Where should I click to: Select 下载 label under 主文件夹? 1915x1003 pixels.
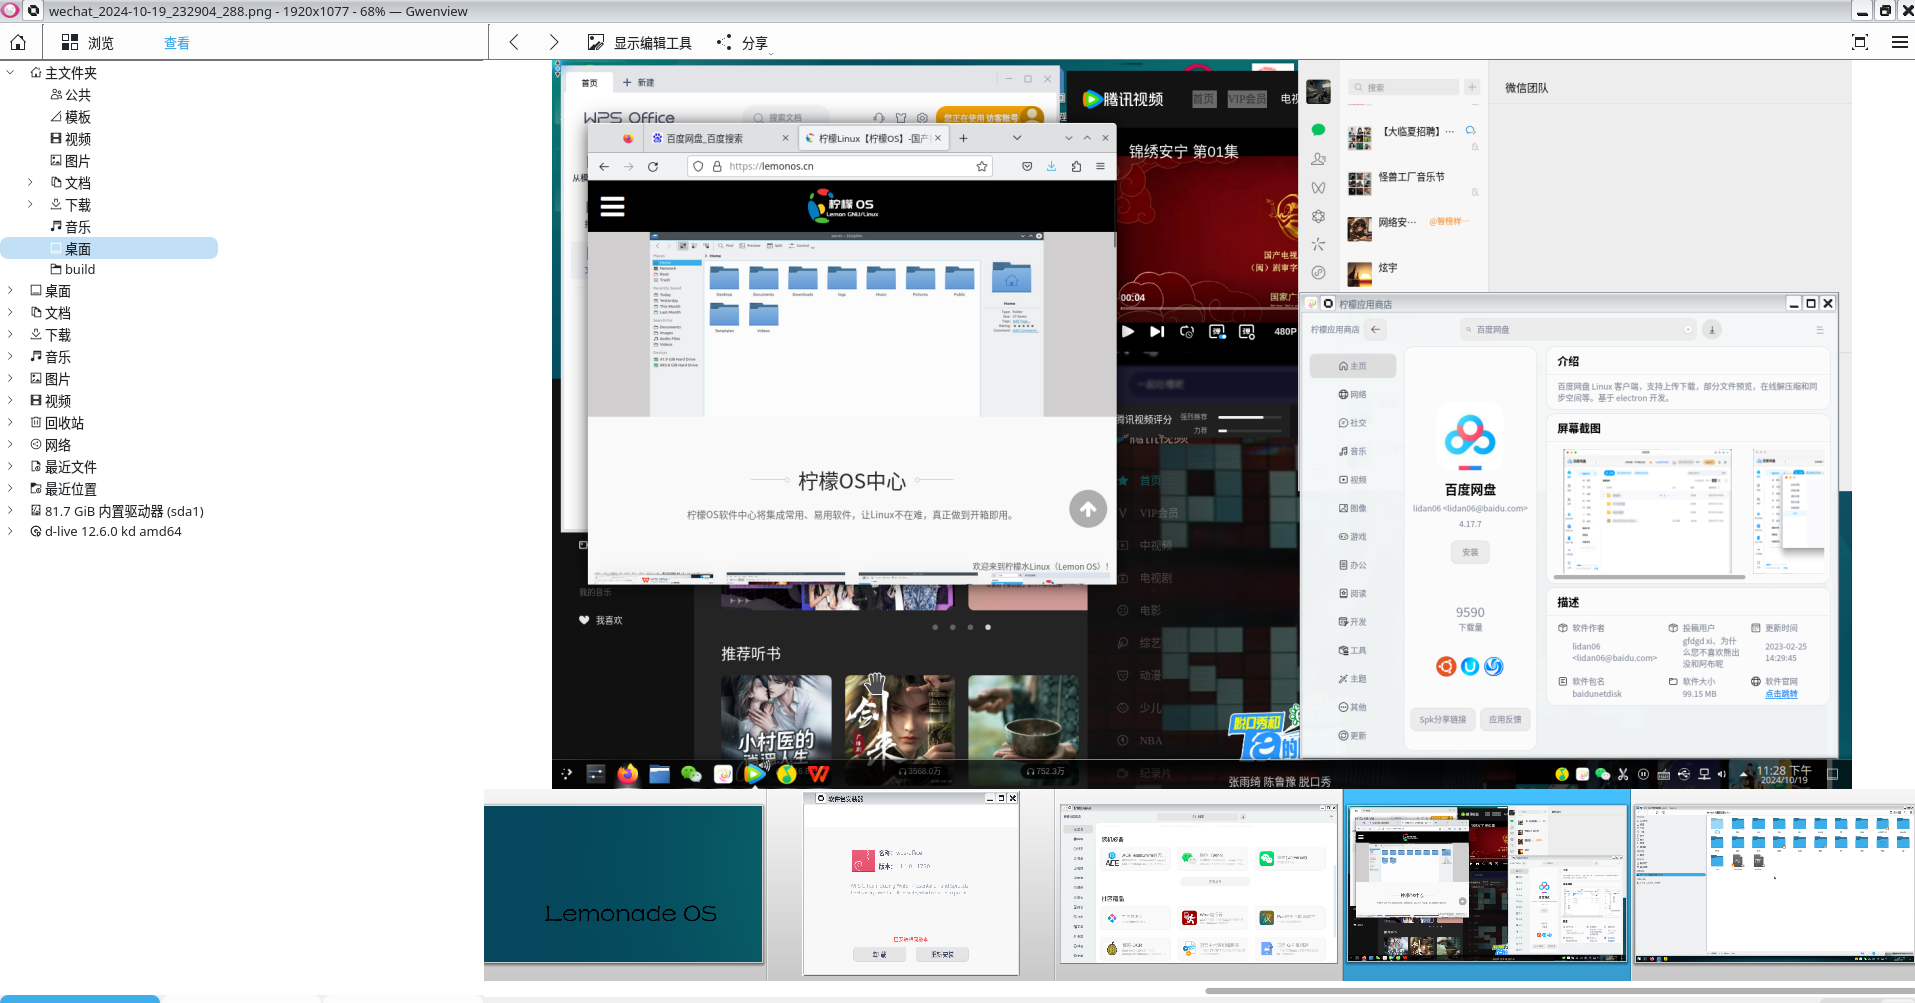pos(78,205)
